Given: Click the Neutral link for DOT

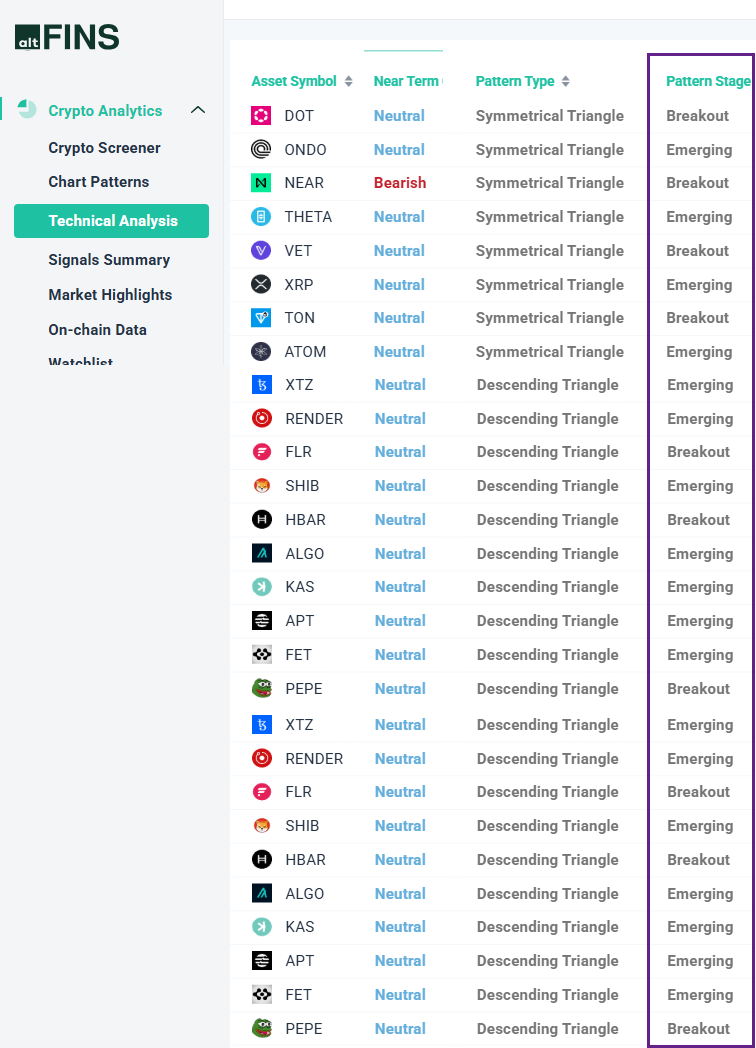Looking at the screenshot, I should [x=399, y=116].
